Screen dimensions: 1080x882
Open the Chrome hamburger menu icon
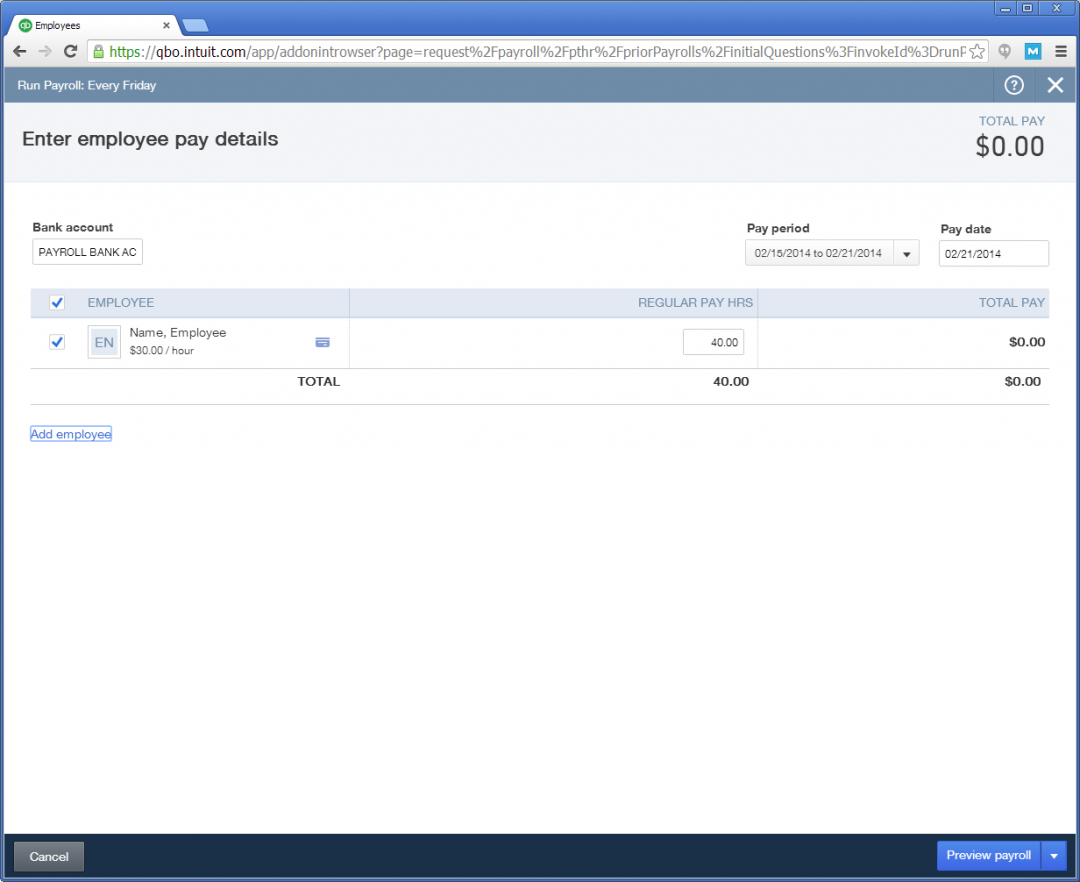click(1061, 51)
